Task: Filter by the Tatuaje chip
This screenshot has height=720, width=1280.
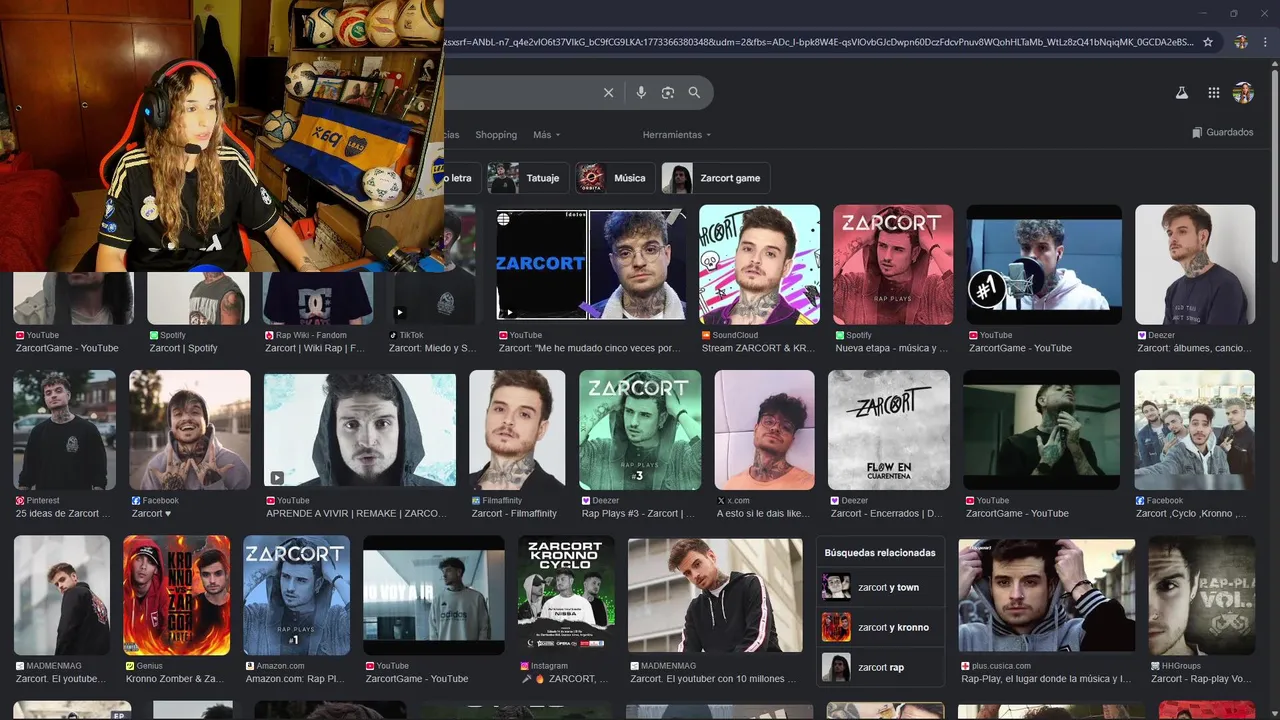Action: click(x=527, y=178)
